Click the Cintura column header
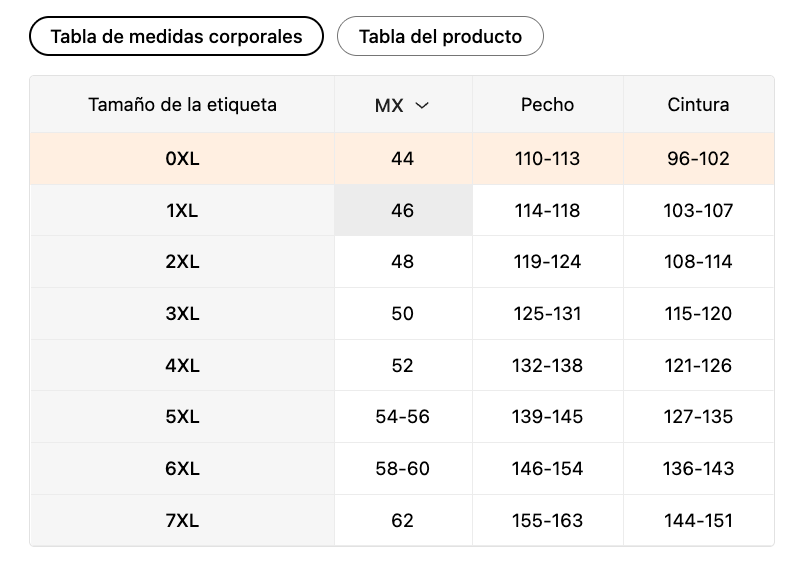 pos(698,105)
